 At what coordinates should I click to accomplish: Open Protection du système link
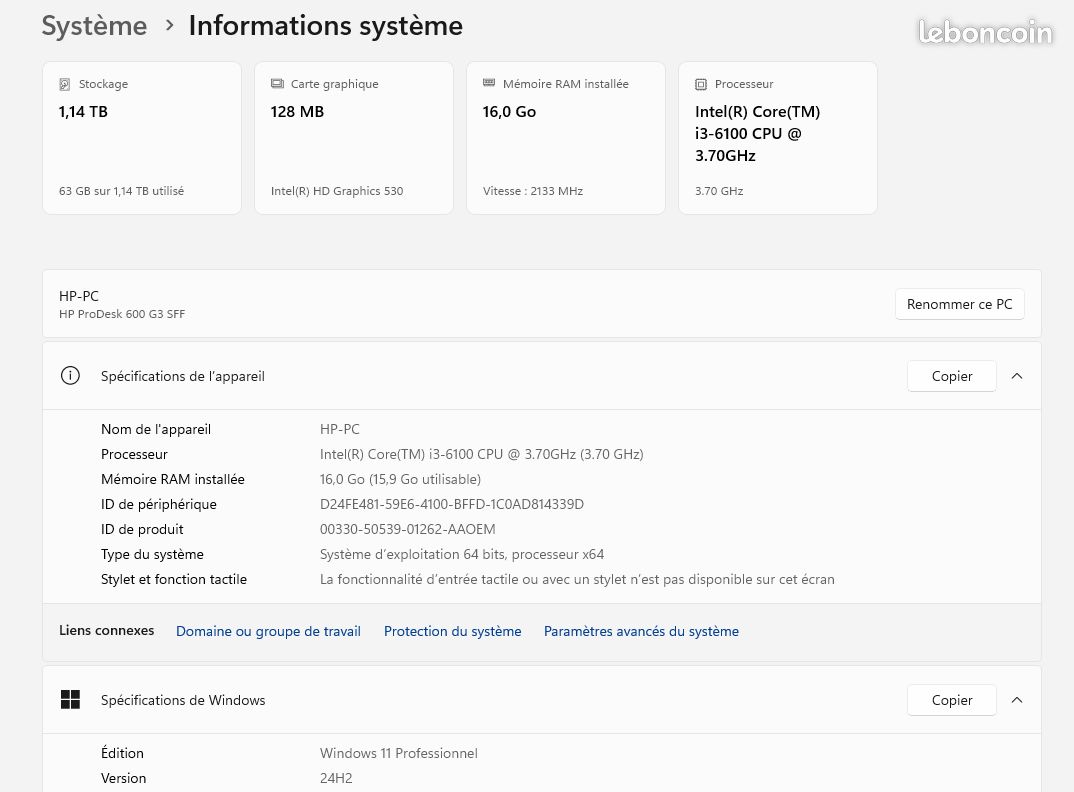pos(452,631)
